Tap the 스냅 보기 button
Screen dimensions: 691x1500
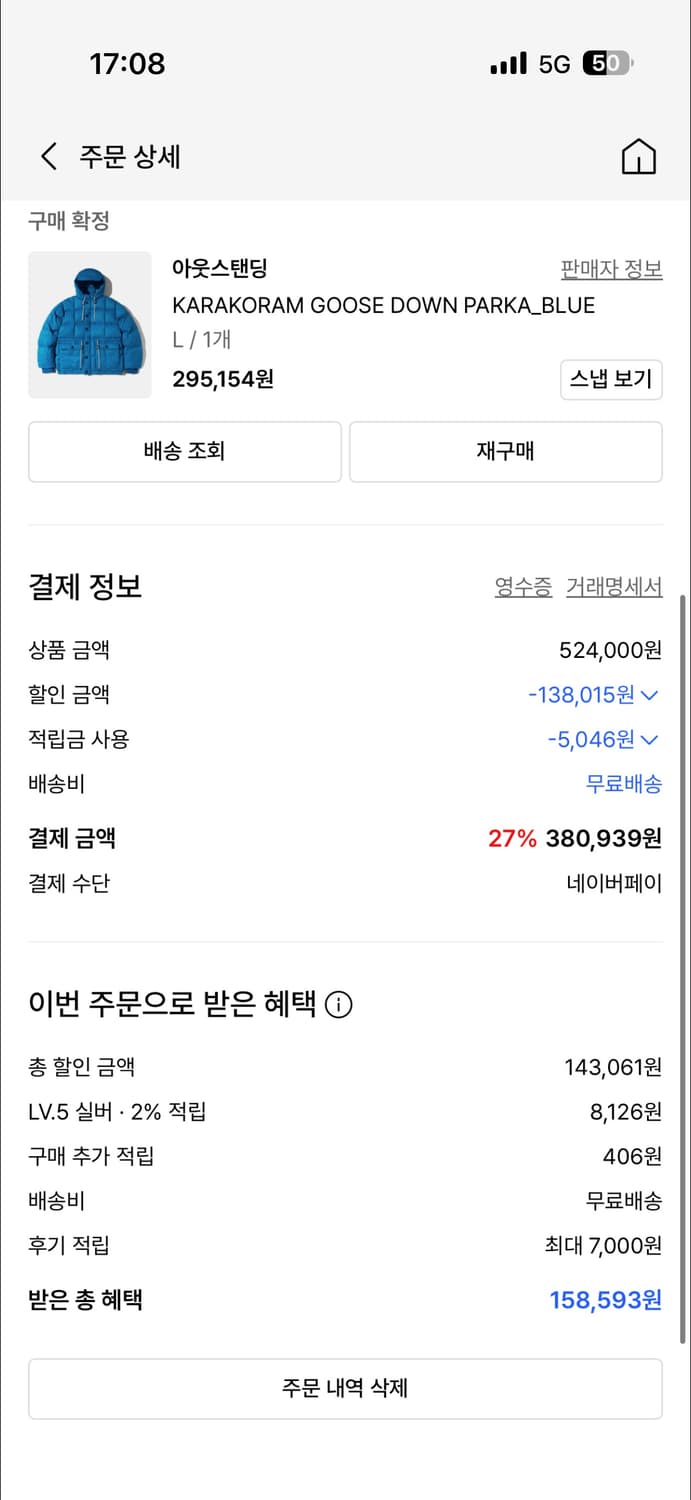point(611,380)
